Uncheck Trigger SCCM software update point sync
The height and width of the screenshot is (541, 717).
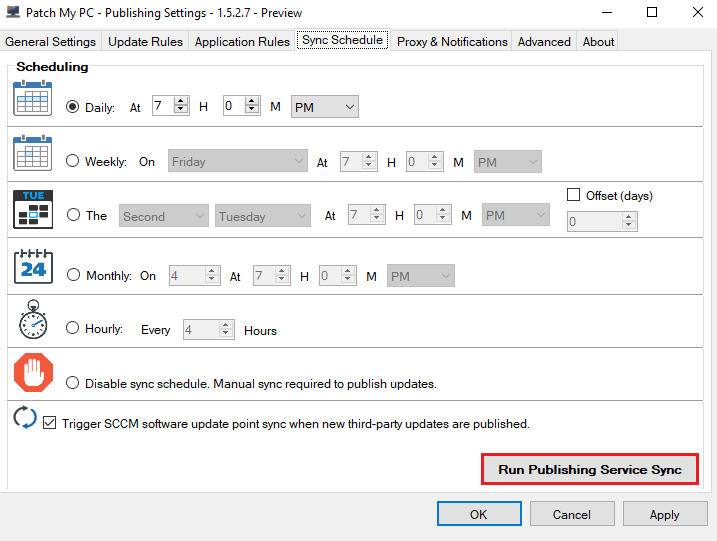point(49,423)
